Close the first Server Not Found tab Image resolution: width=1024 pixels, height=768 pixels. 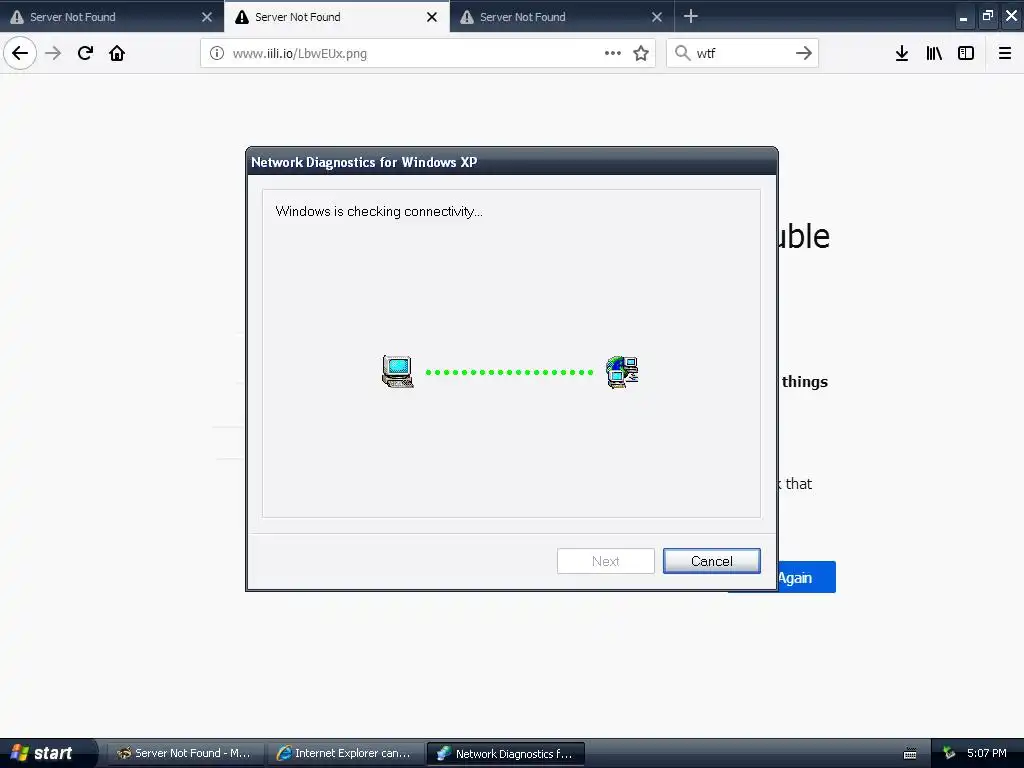207,17
